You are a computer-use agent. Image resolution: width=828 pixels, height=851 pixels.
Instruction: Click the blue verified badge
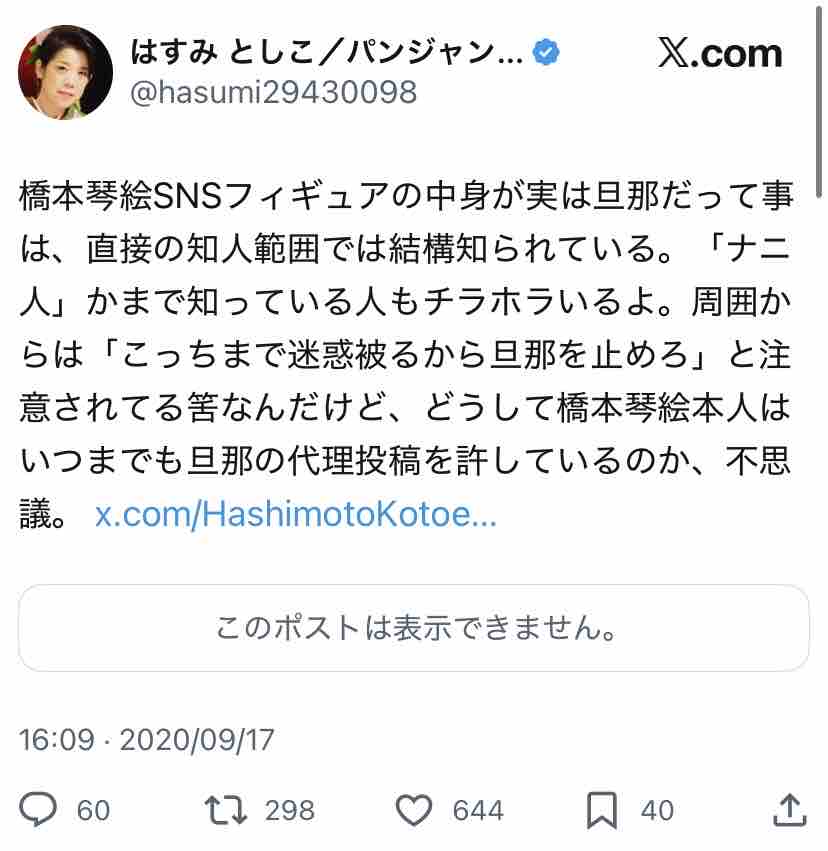545,53
